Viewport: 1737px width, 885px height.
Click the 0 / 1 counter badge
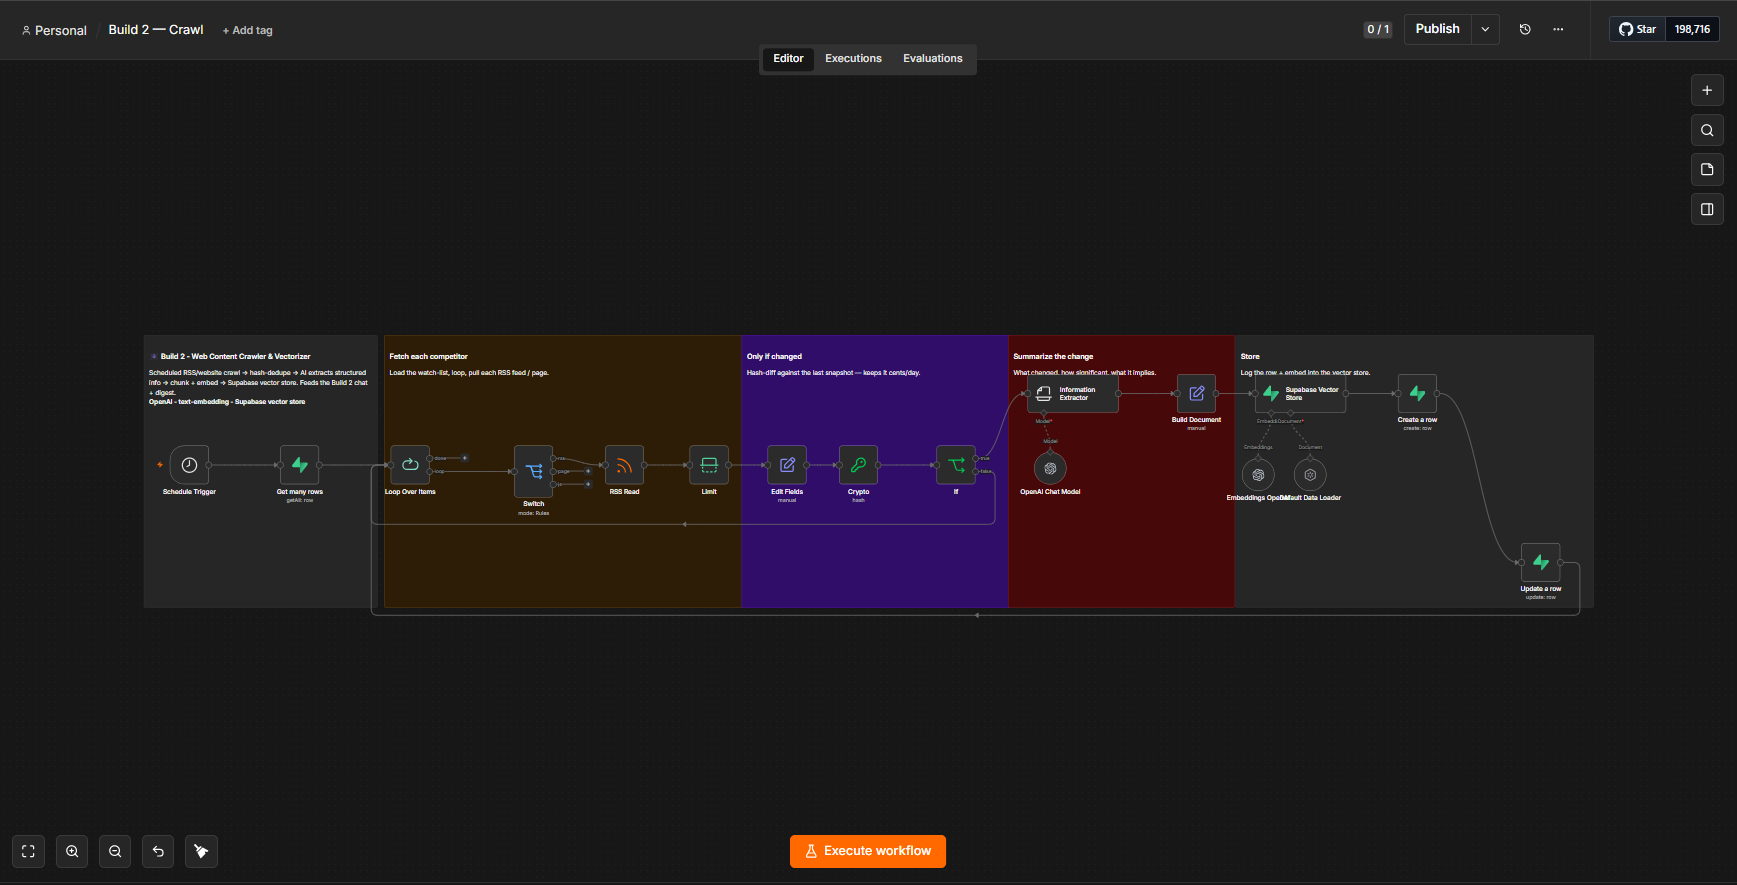(x=1378, y=29)
